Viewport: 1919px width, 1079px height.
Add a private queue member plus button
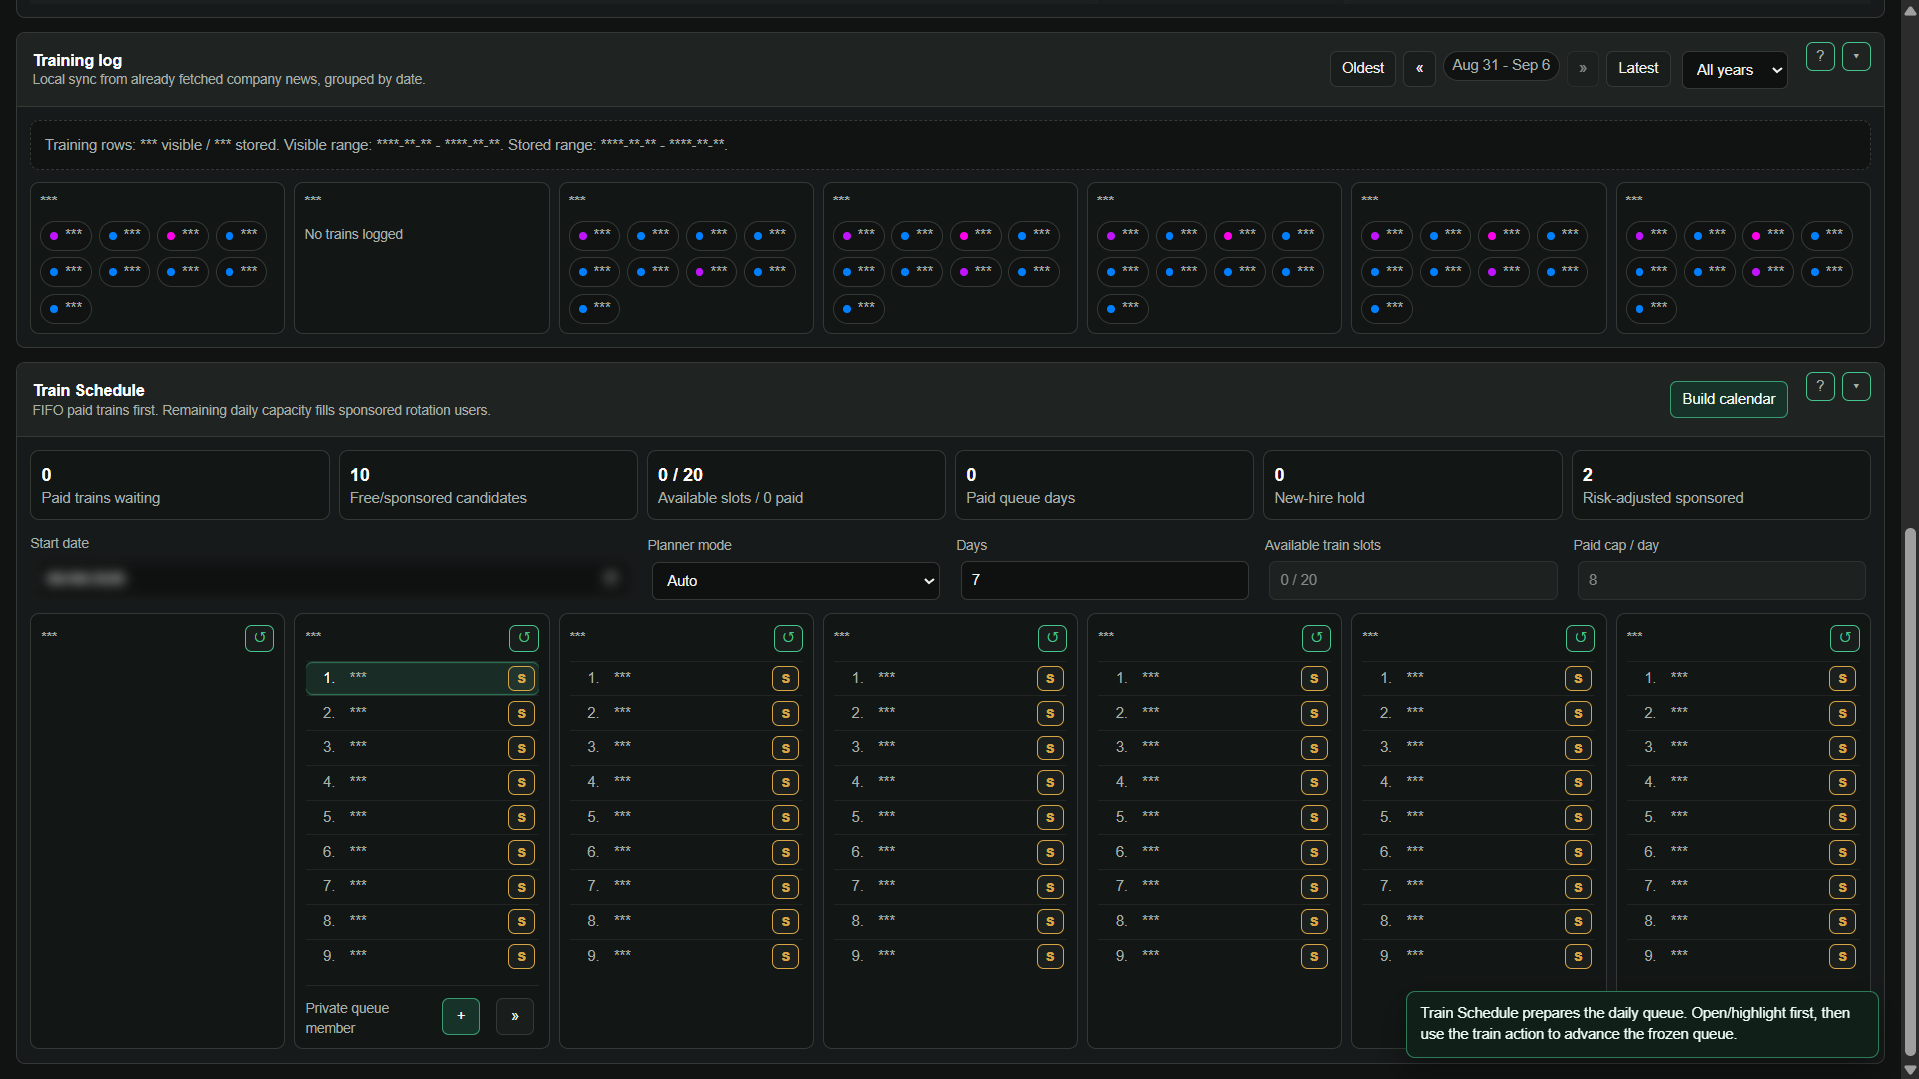tap(461, 1016)
